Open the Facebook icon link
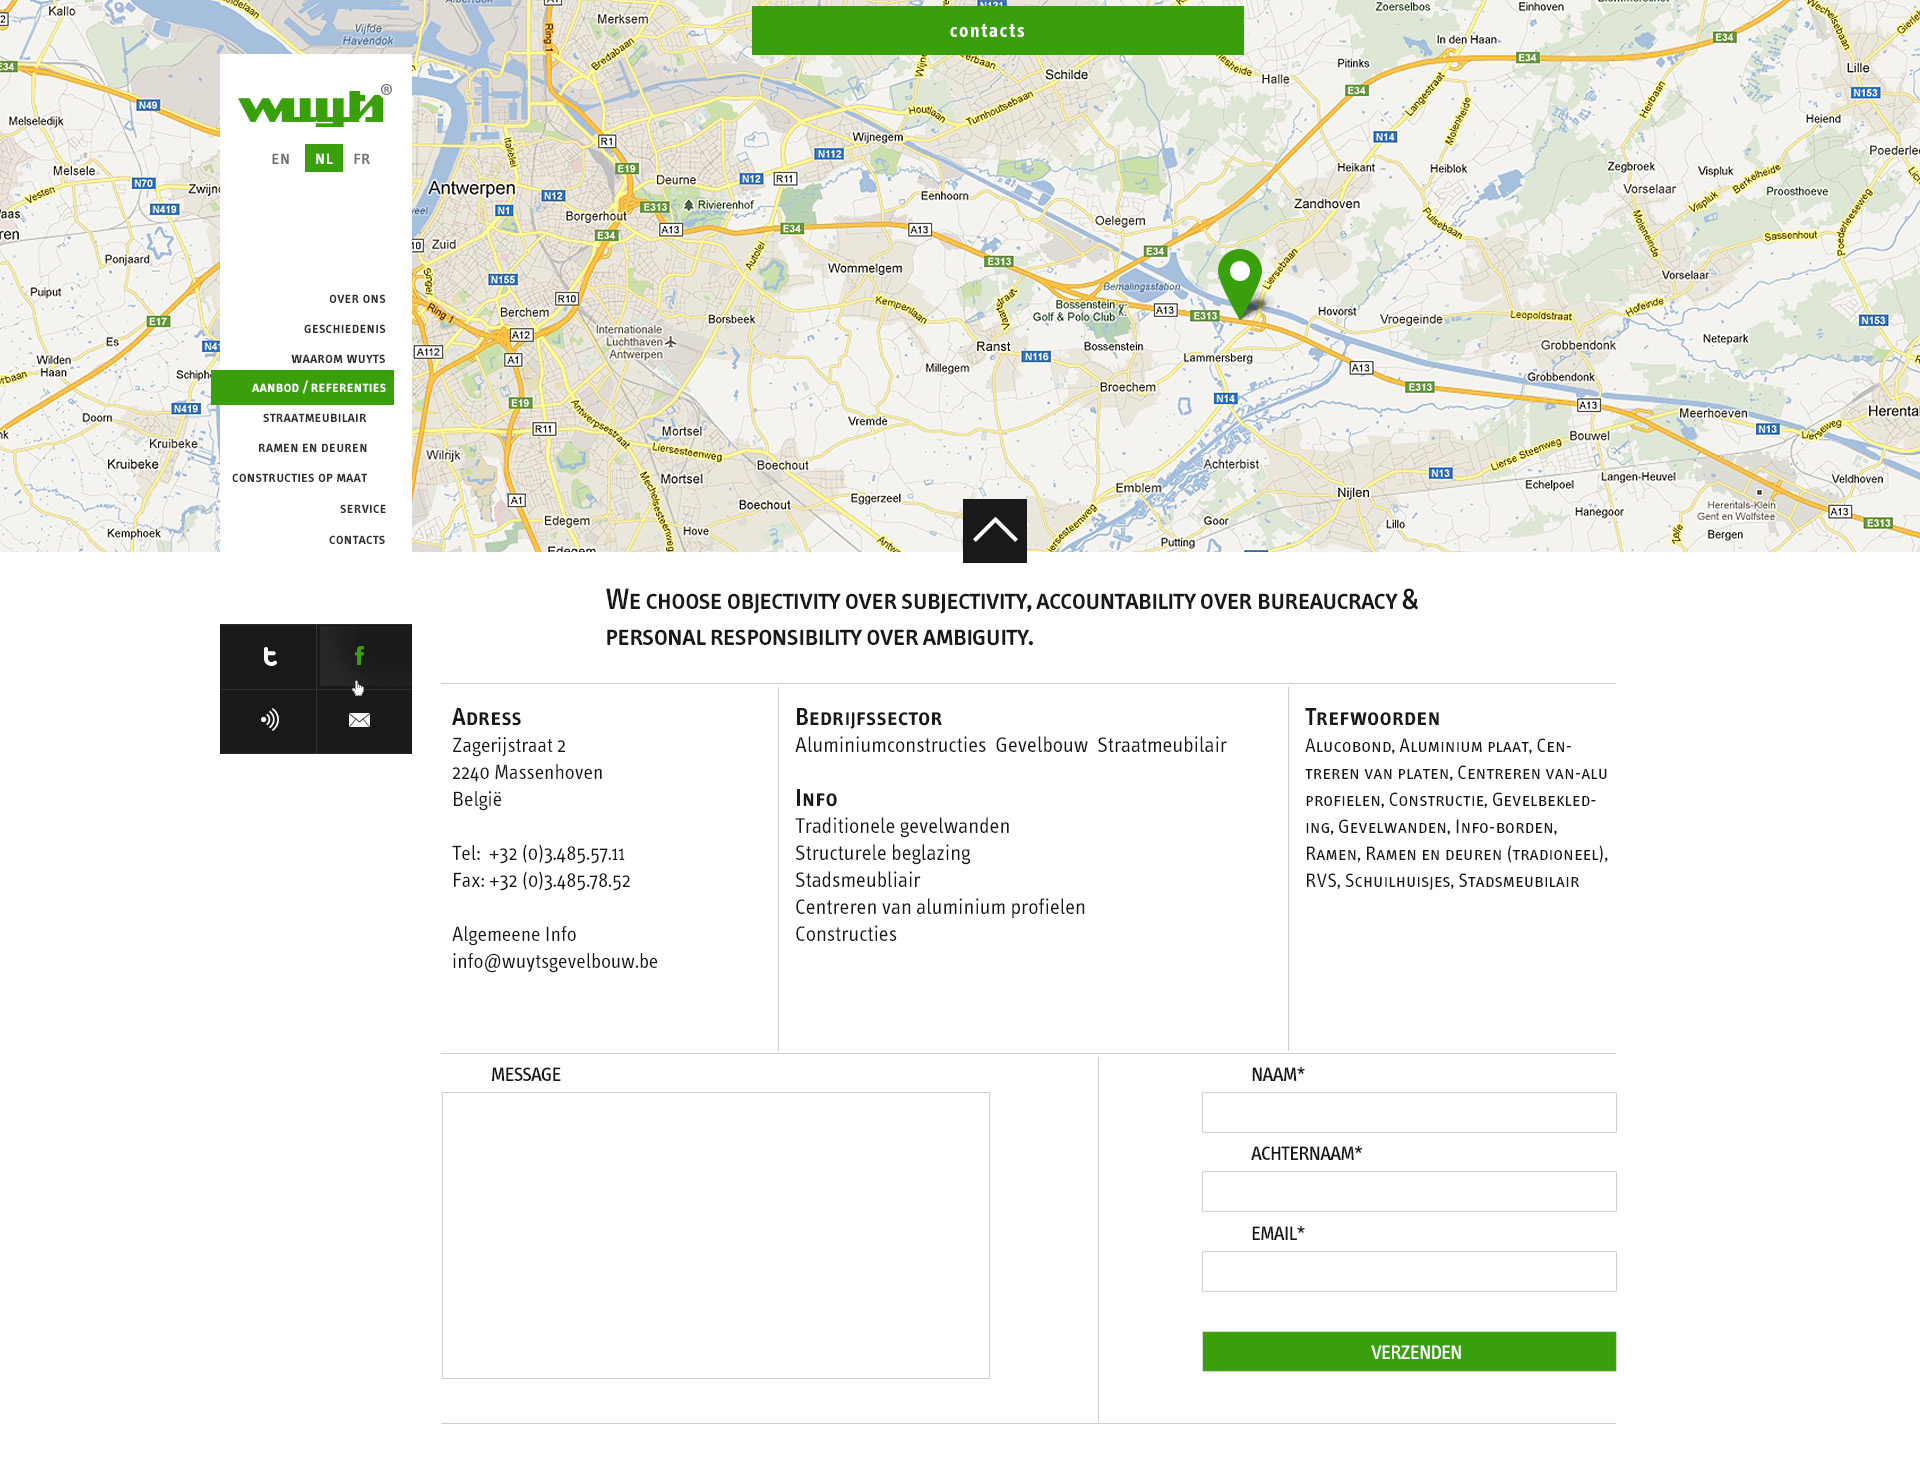 pos(360,656)
